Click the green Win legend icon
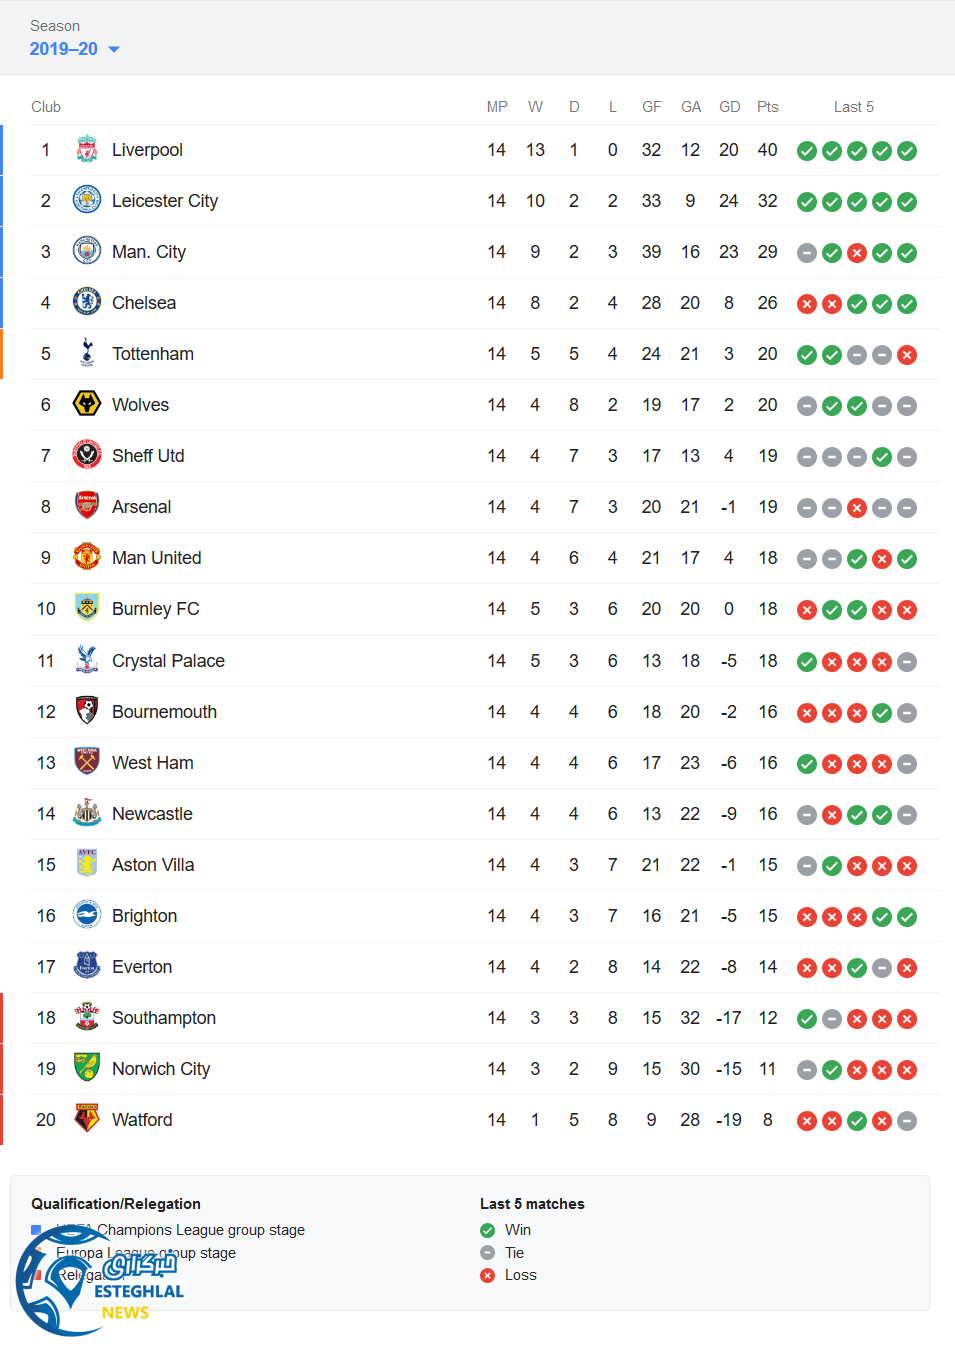This screenshot has height=1364, width=955. (x=488, y=1230)
